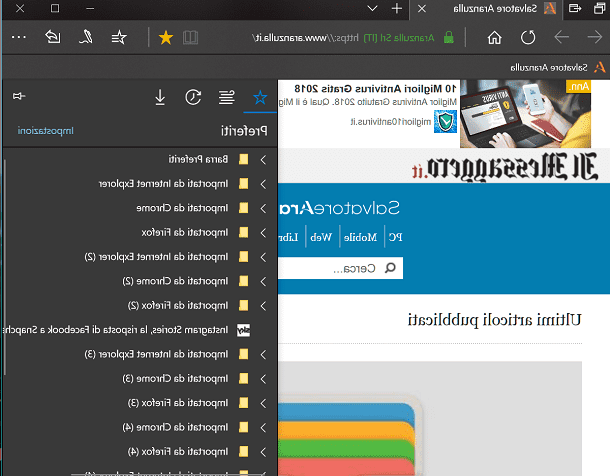Screen dimensions: 610x476
Task: Click the yellow Ann. ad badge
Action: click(578, 86)
